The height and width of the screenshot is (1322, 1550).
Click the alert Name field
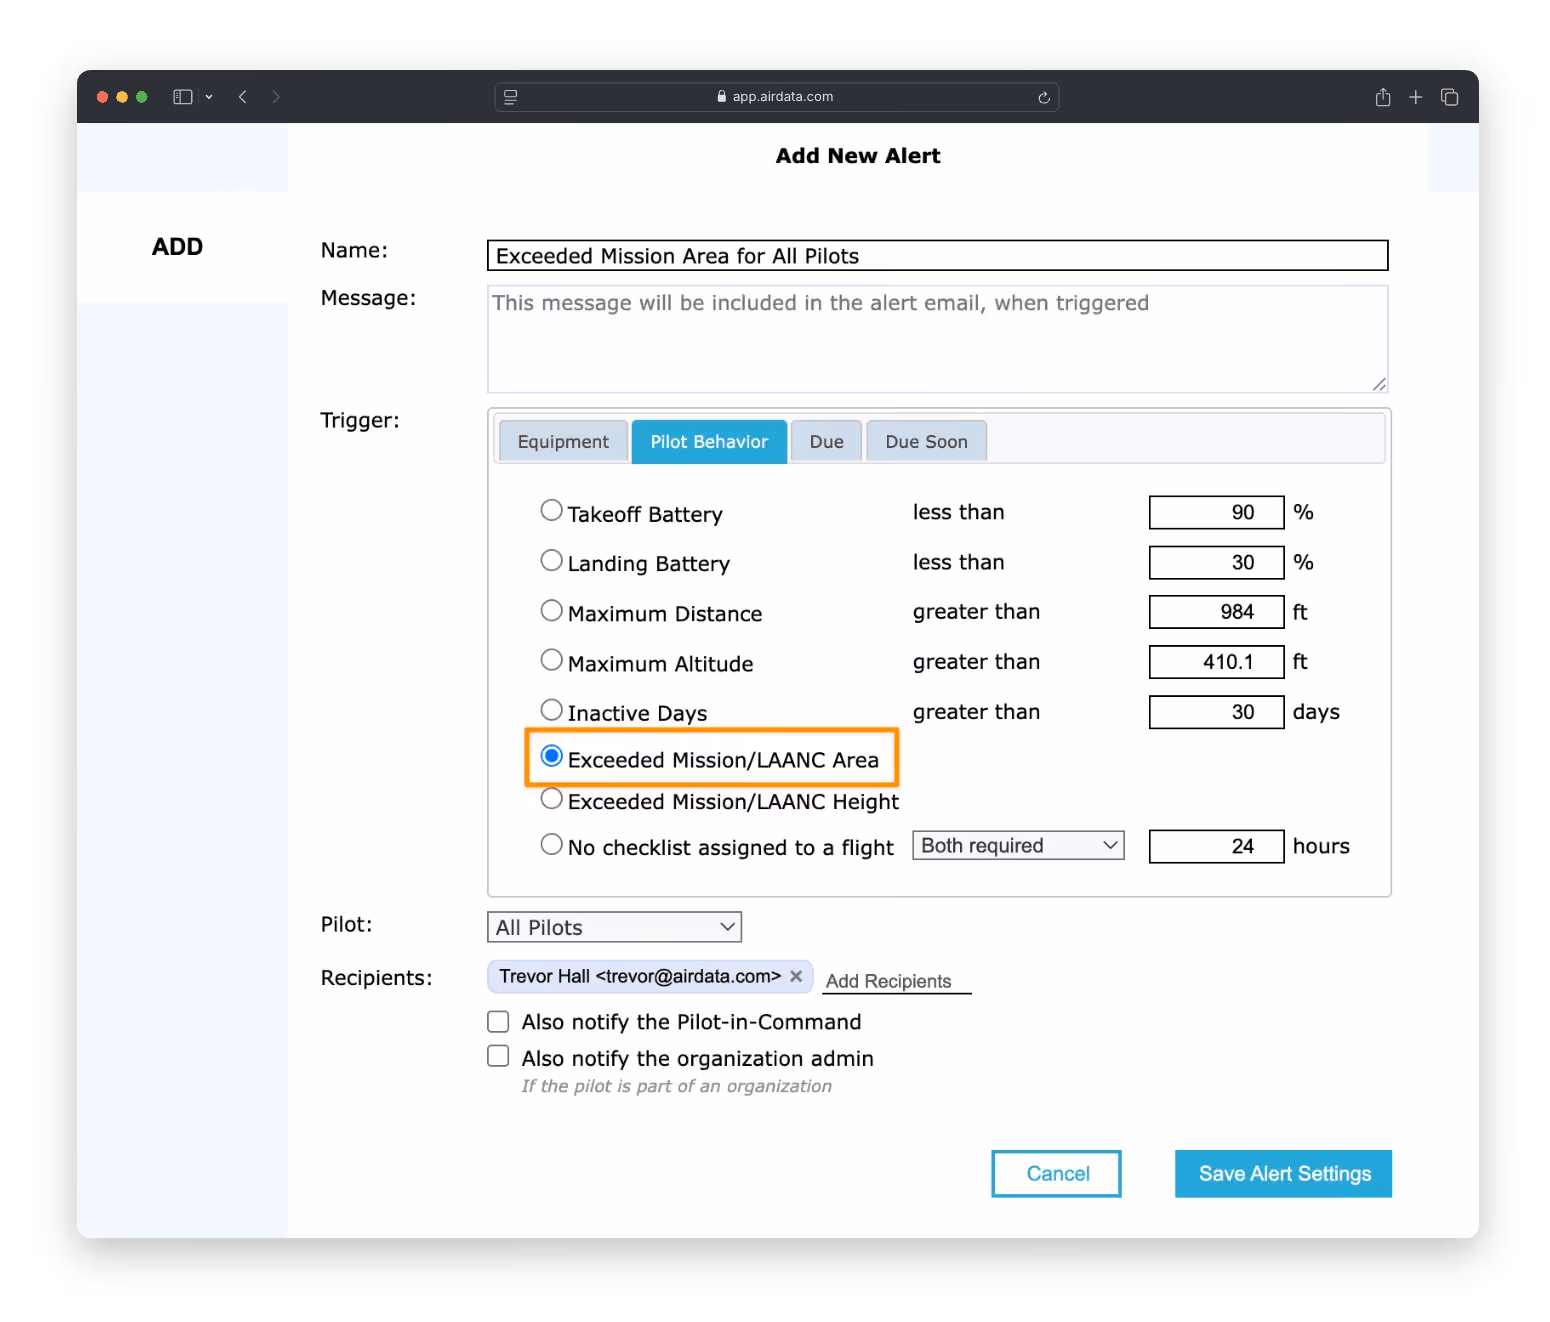pyautogui.click(x=937, y=255)
